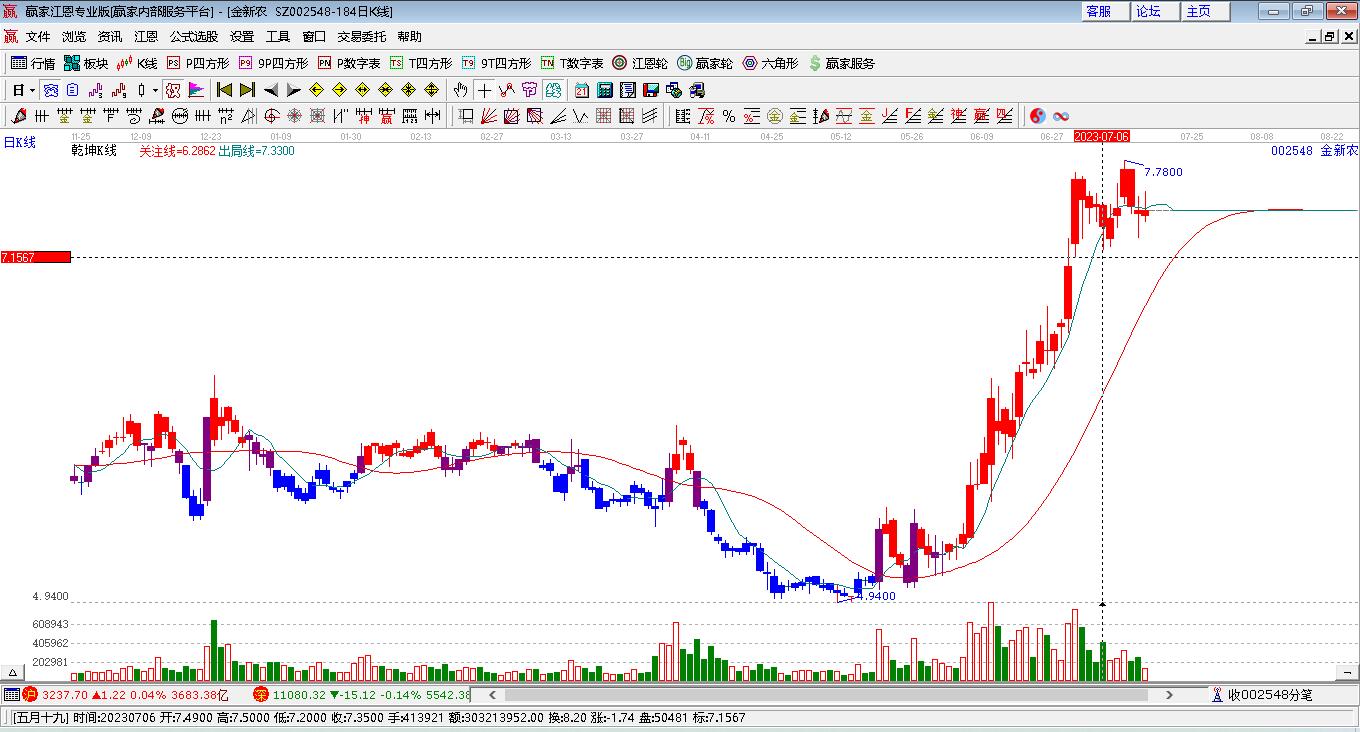Viewport: 1360px width, 732px height.
Task: Open the 9P四方形 tool
Action: click(273, 63)
